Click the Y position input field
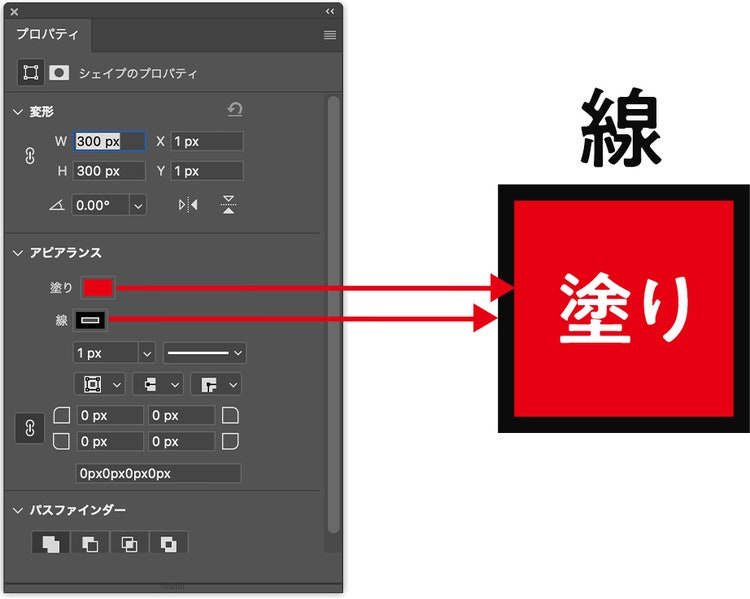The width and height of the screenshot is (750, 599). pyautogui.click(x=207, y=171)
